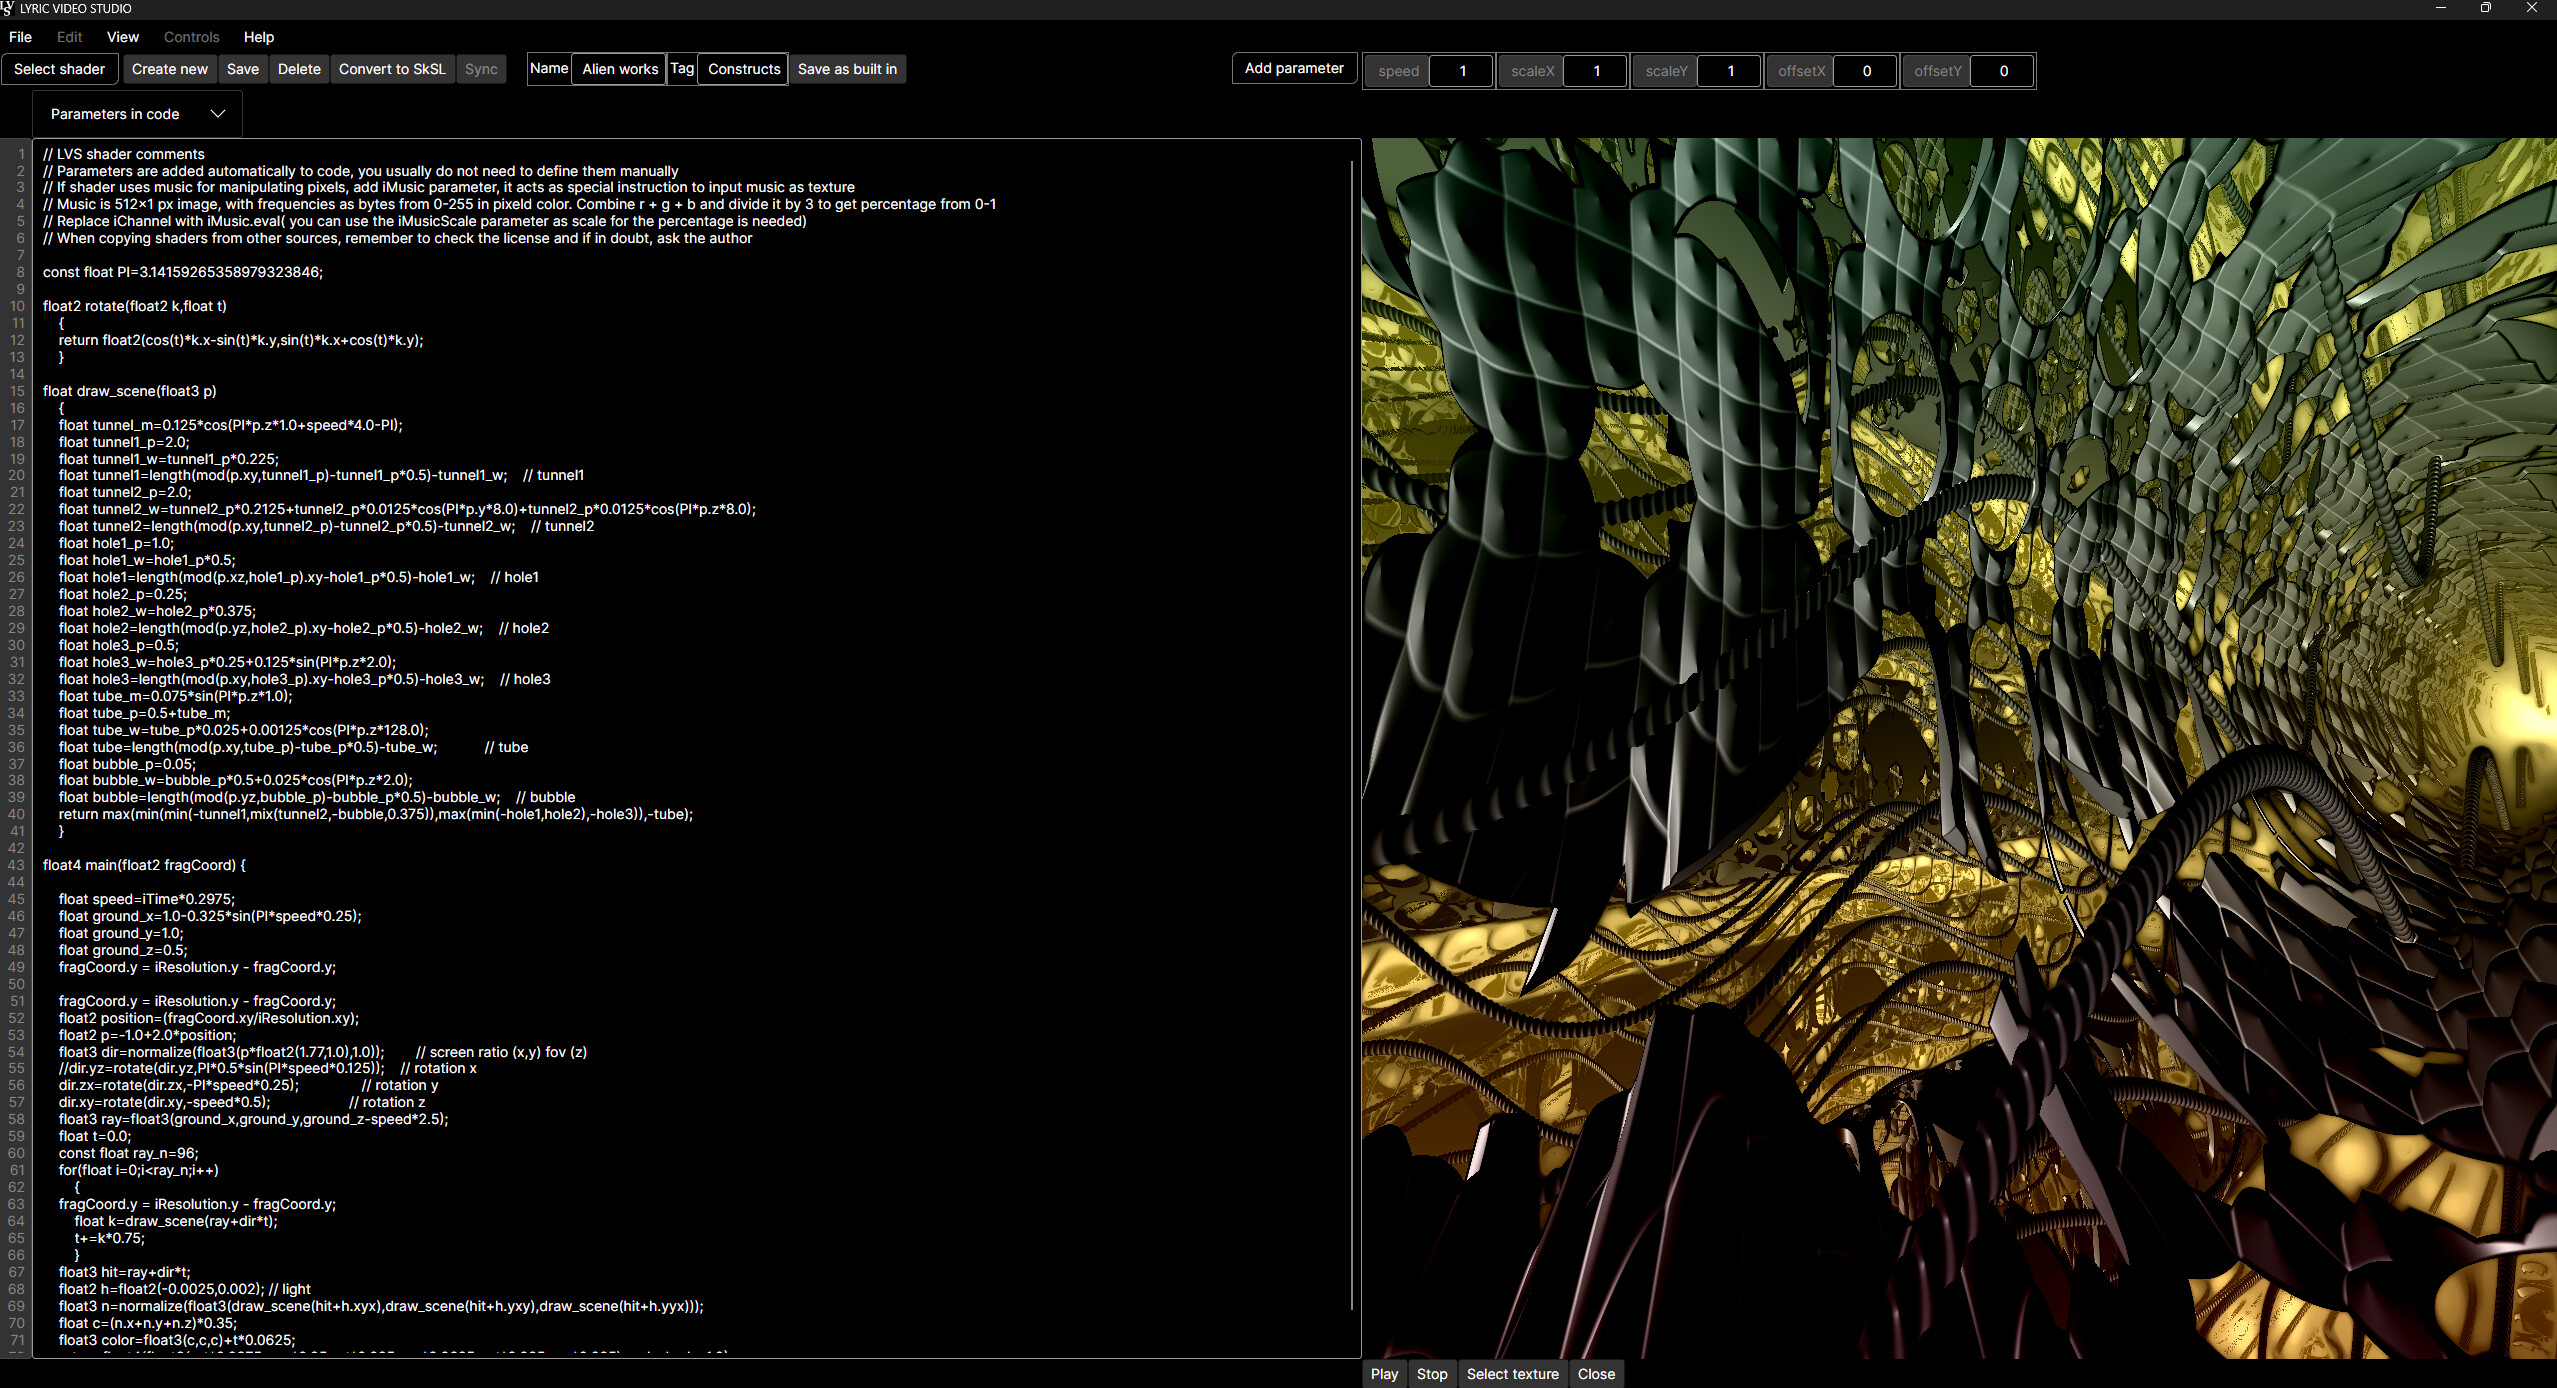Delete the Alien works shader
The height and width of the screenshot is (1388, 2557).
[x=298, y=68]
